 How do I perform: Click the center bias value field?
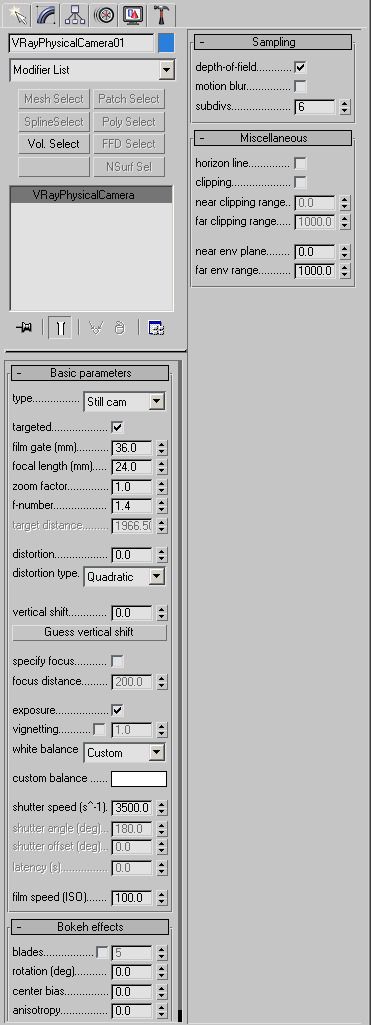point(132,992)
